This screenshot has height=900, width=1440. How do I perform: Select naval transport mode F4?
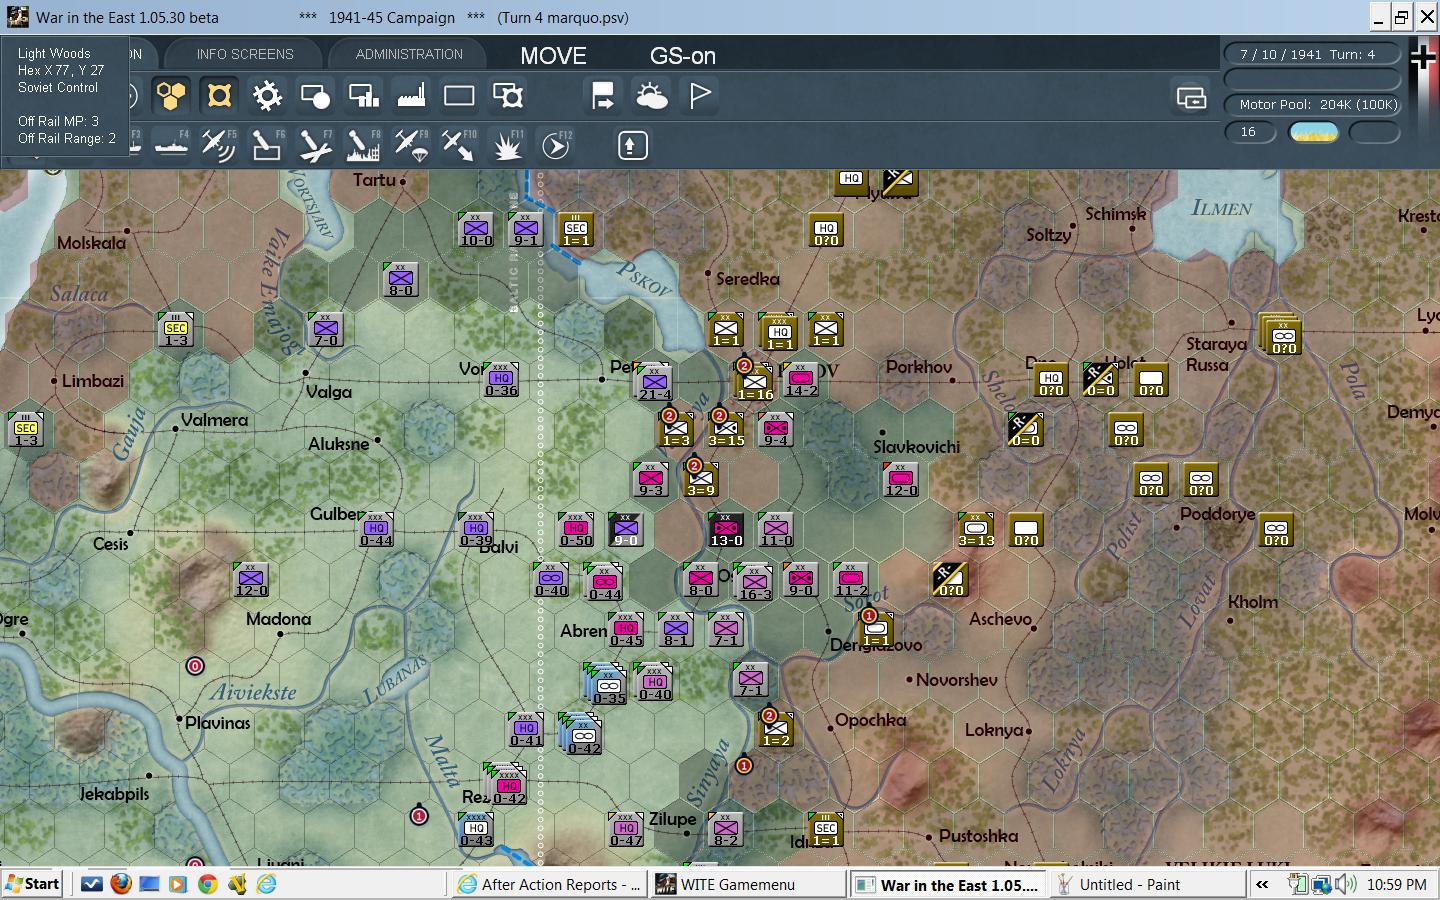click(x=171, y=146)
